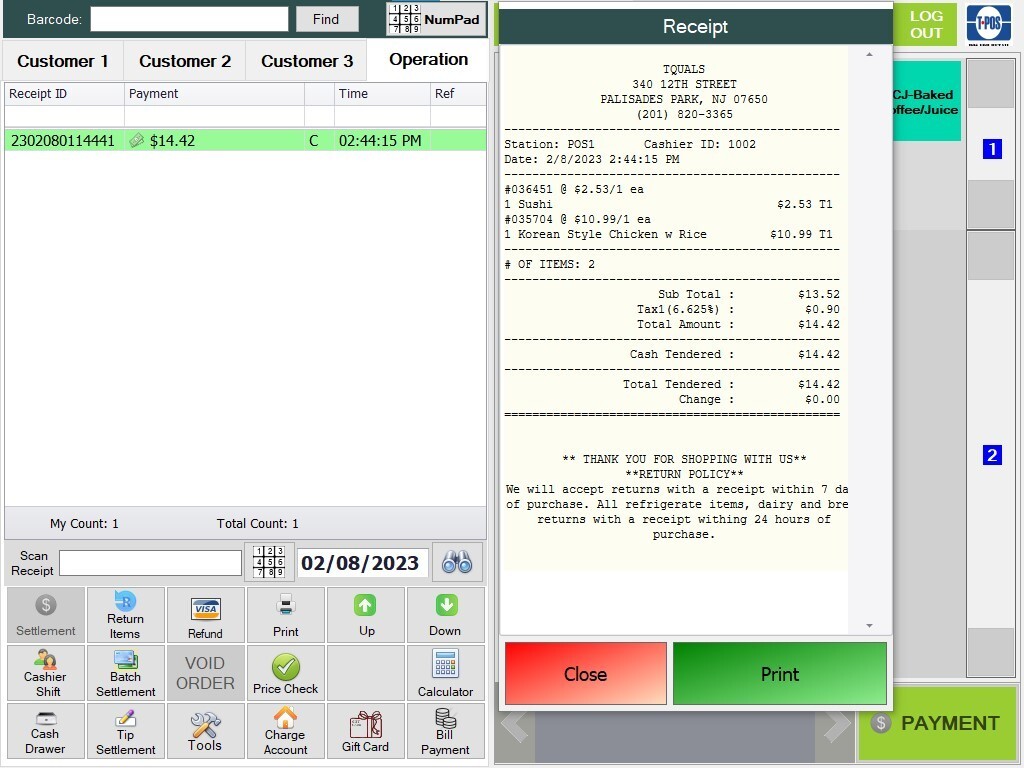
Task: Go to page 2 on right panel
Action: [992, 455]
